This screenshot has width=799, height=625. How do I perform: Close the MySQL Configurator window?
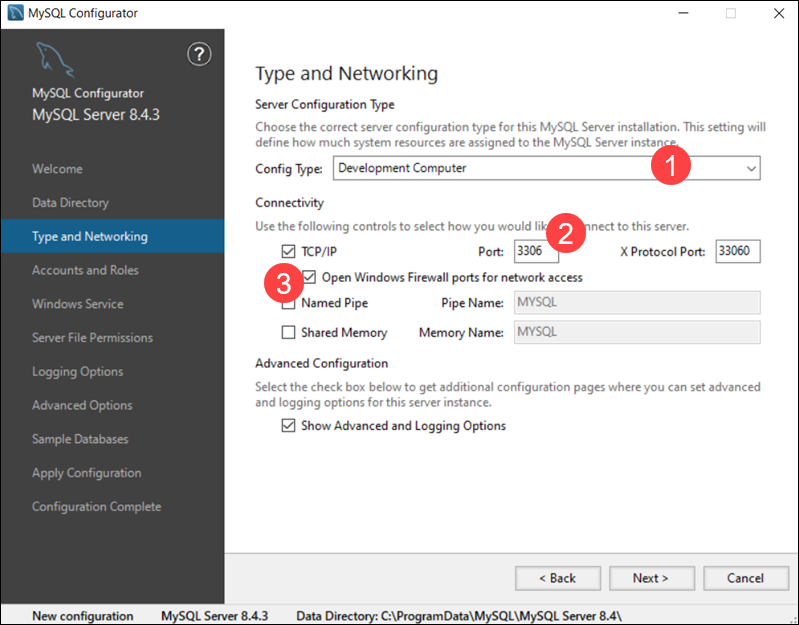click(778, 14)
